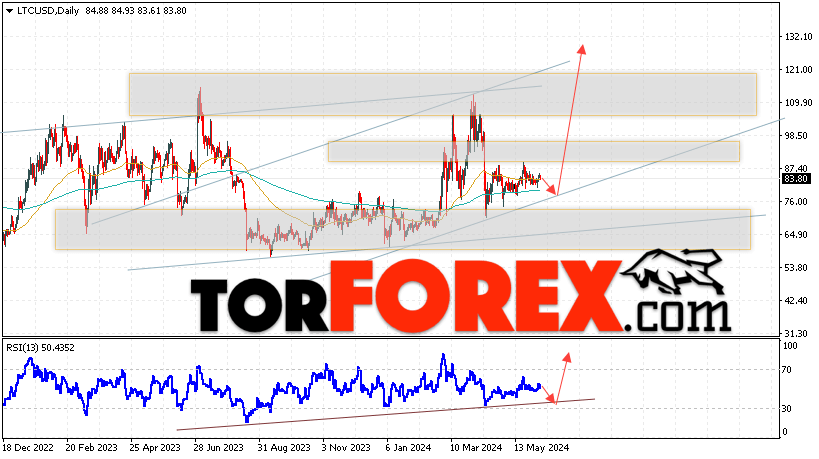Click the 28 Jun 2023 date label
The height and width of the screenshot is (459, 819).
(x=219, y=448)
